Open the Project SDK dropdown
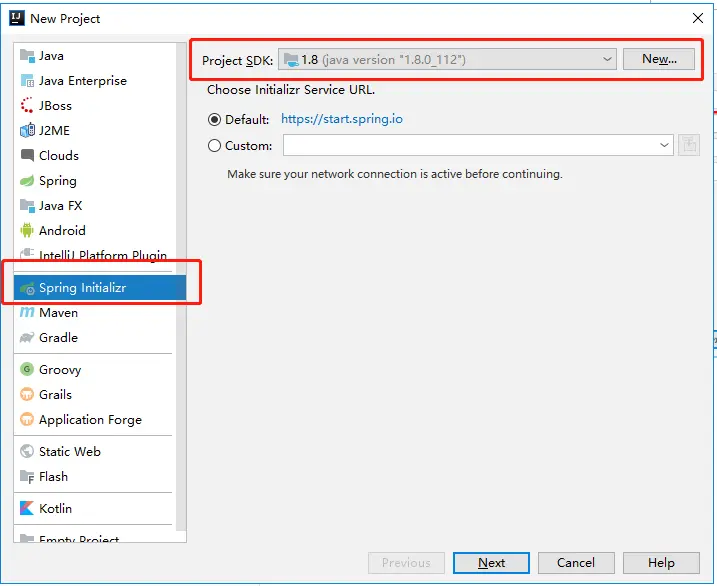Screen dimensions: 717x586 click(x=447, y=59)
